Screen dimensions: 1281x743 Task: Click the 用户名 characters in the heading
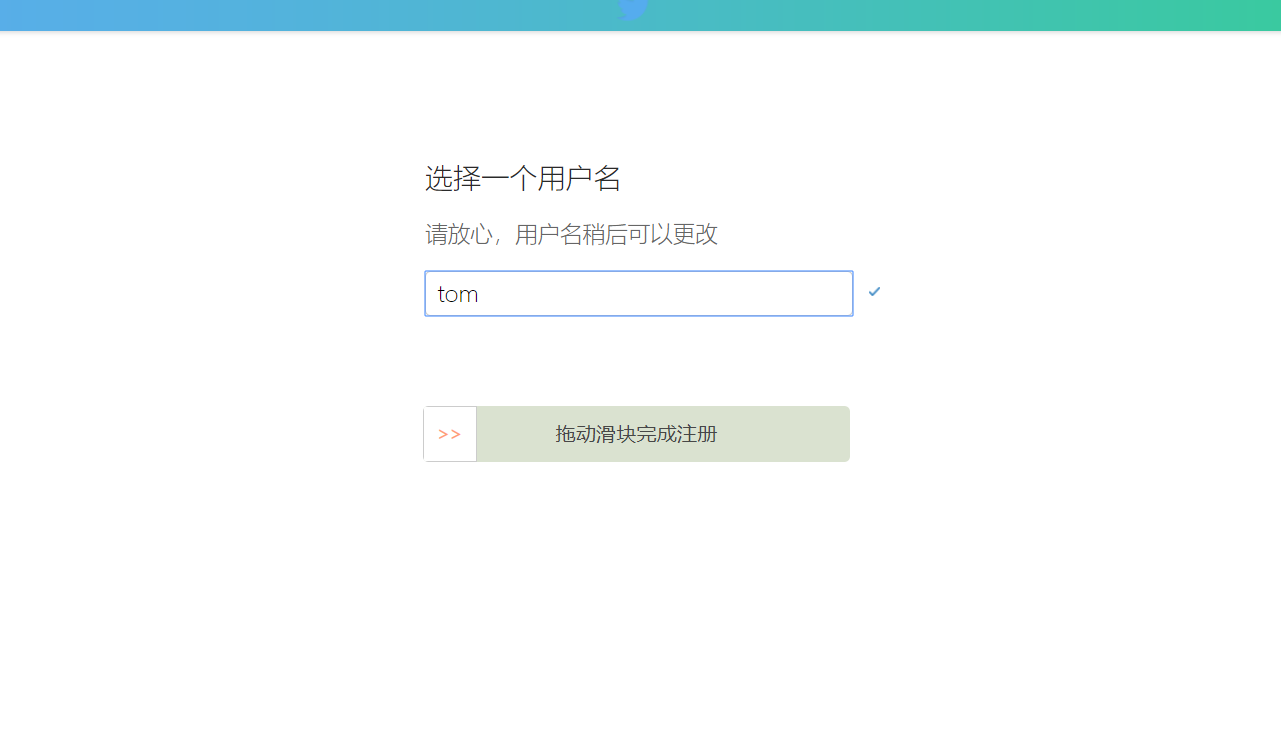580,179
